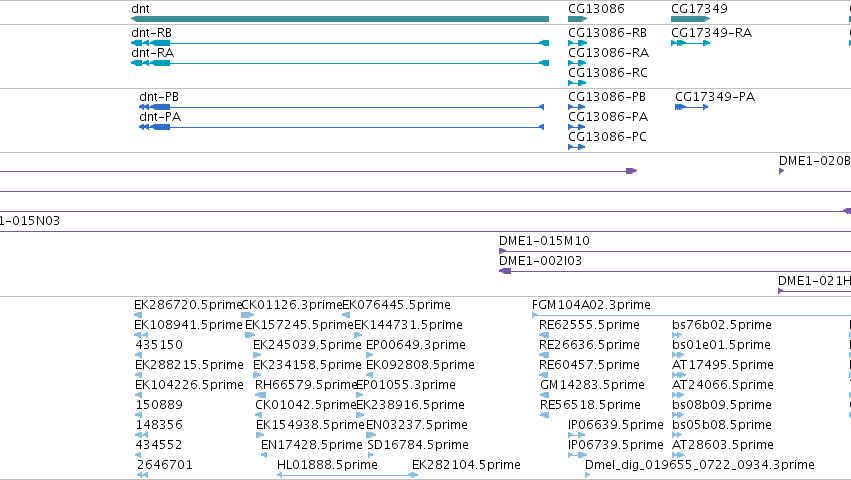This screenshot has width=851, height=480.
Task: Click CG17349-PA protein label
Action: (x=715, y=97)
